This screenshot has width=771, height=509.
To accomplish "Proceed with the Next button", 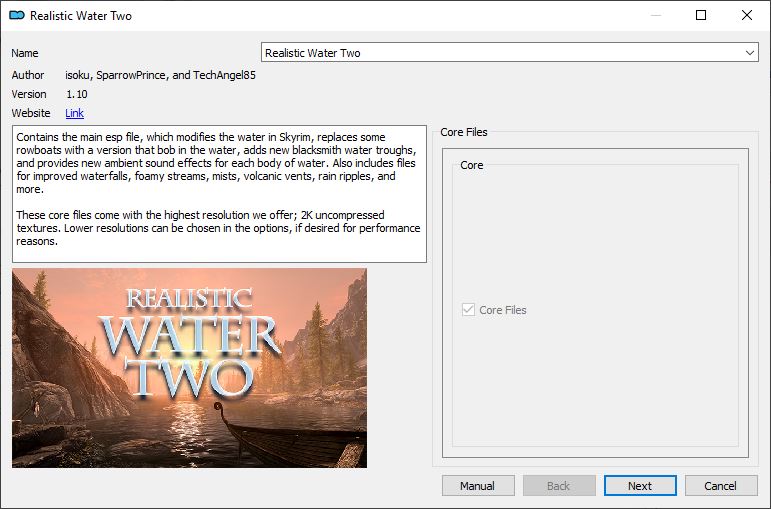I will pyautogui.click(x=640, y=486).
